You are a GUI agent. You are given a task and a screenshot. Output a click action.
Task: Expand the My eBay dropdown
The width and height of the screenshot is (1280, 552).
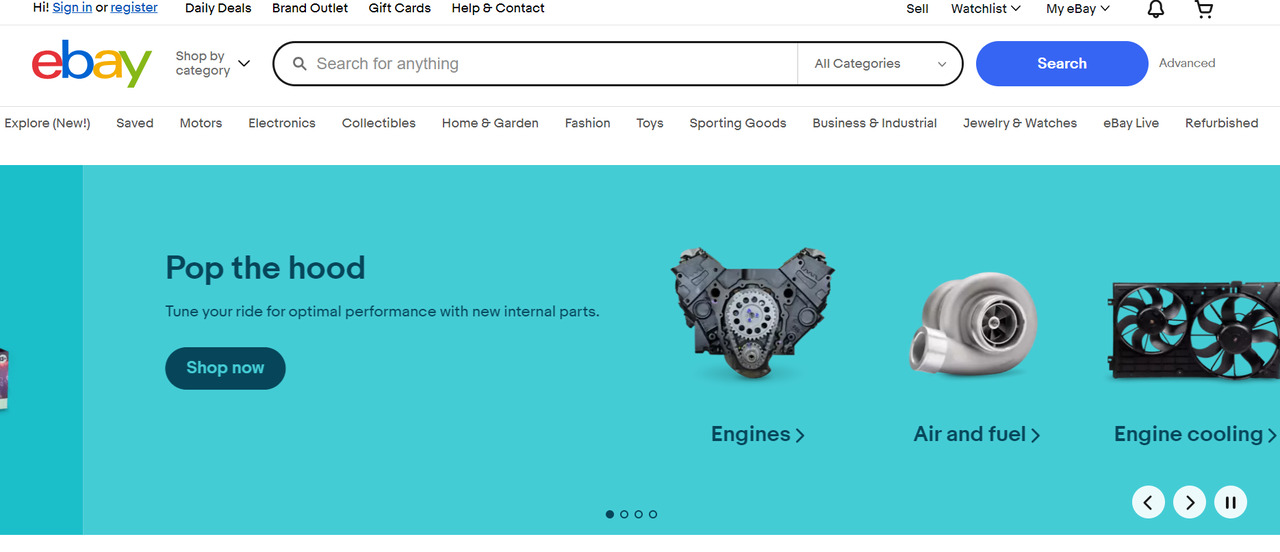click(x=1077, y=9)
